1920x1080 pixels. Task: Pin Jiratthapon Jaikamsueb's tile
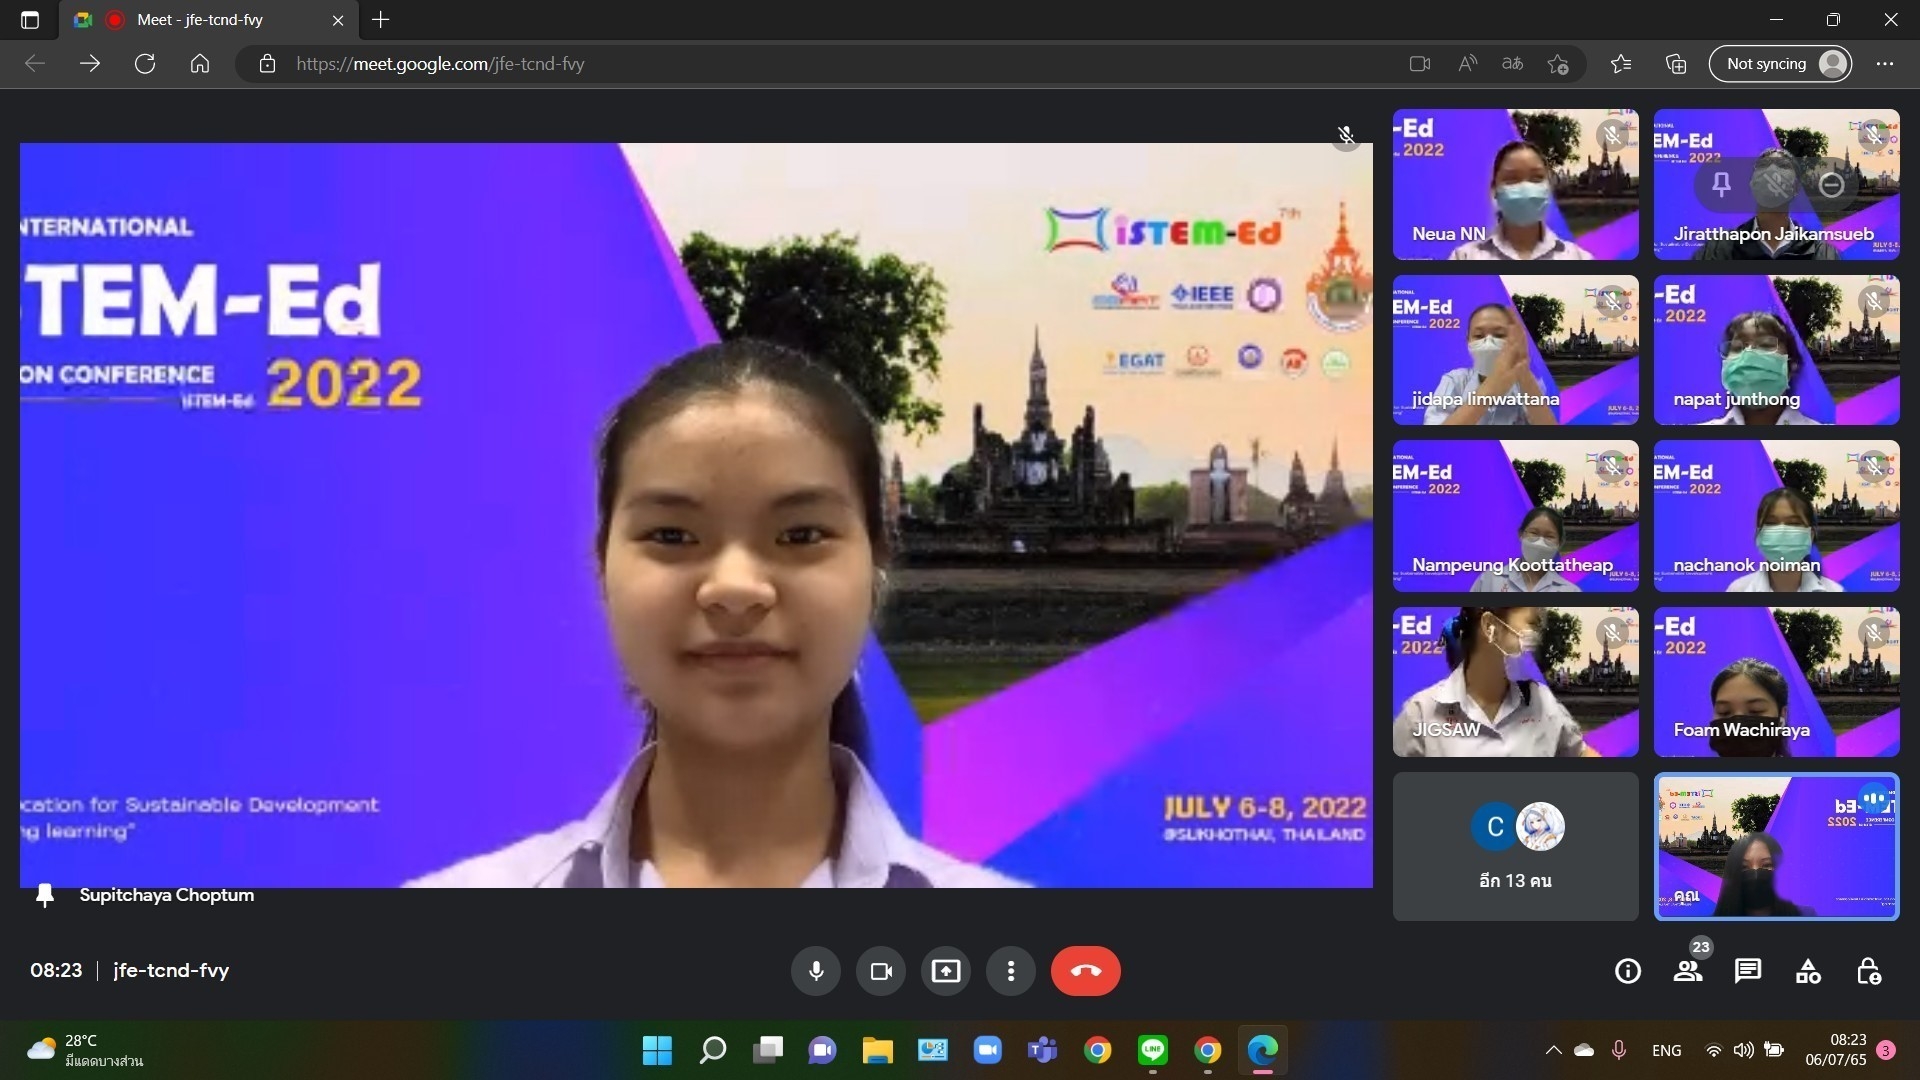[x=1721, y=184]
